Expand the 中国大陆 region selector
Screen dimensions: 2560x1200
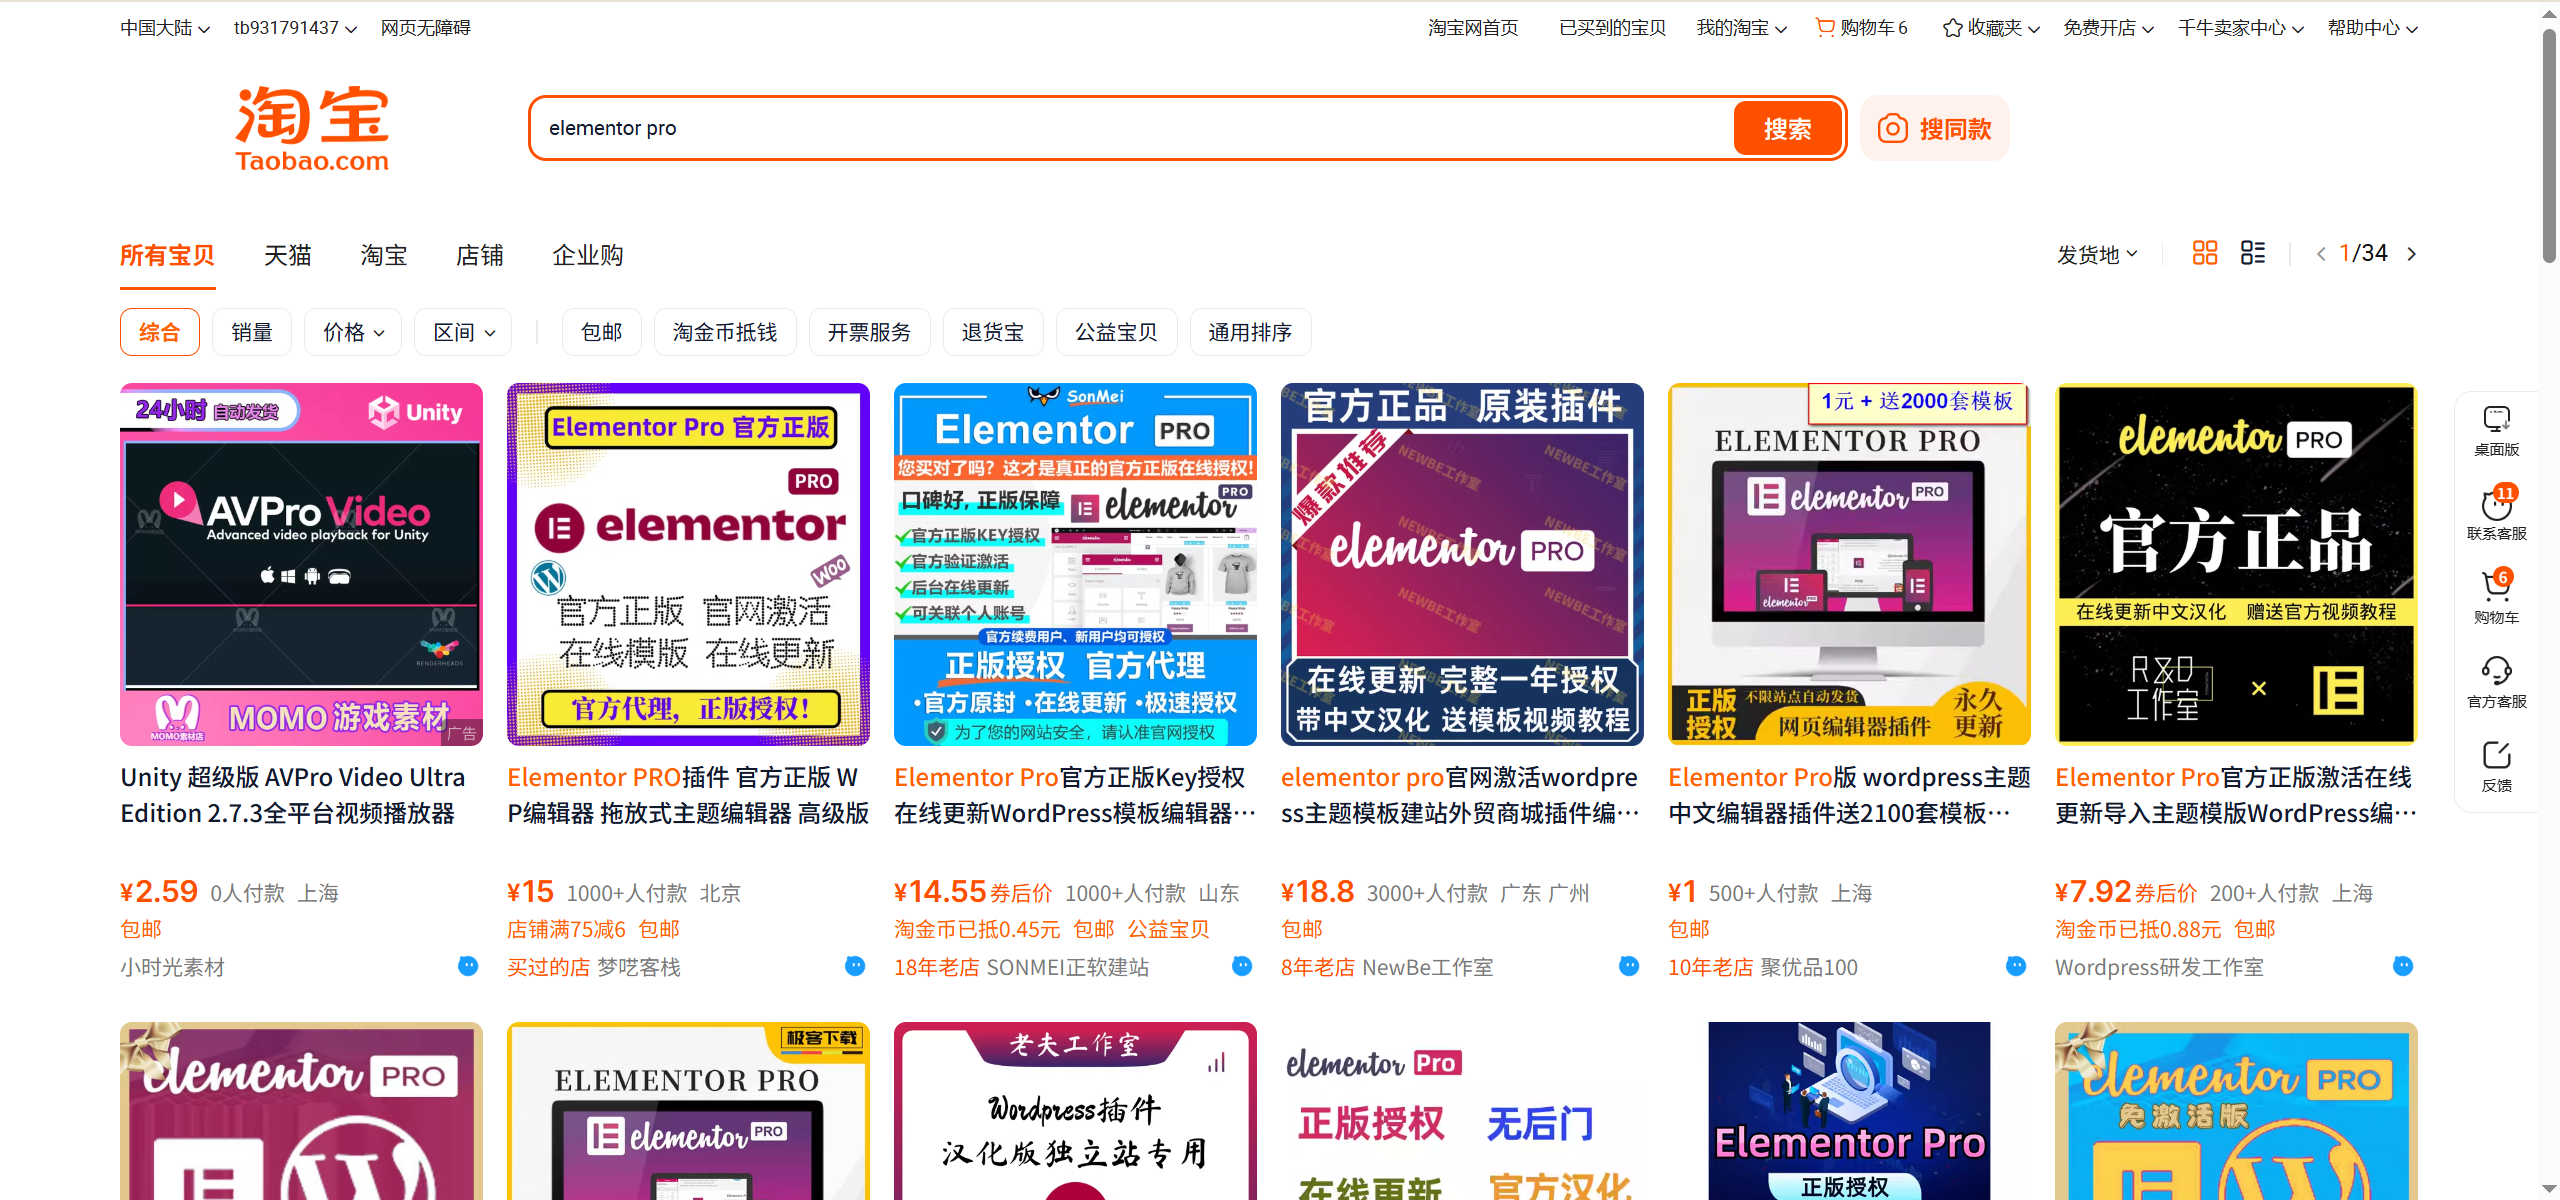click(x=163, y=27)
